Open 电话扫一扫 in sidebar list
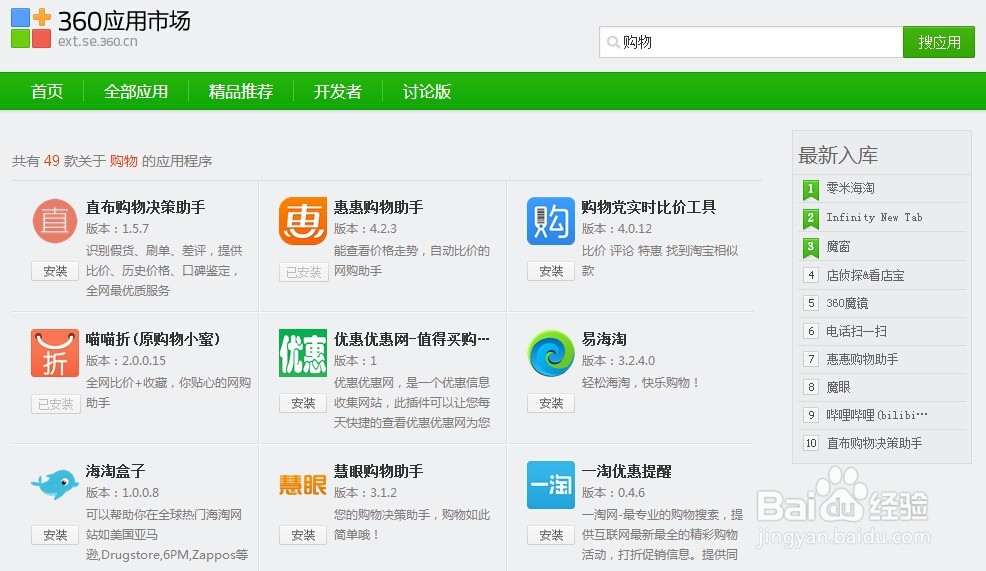The image size is (986, 571). click(856, 331)
